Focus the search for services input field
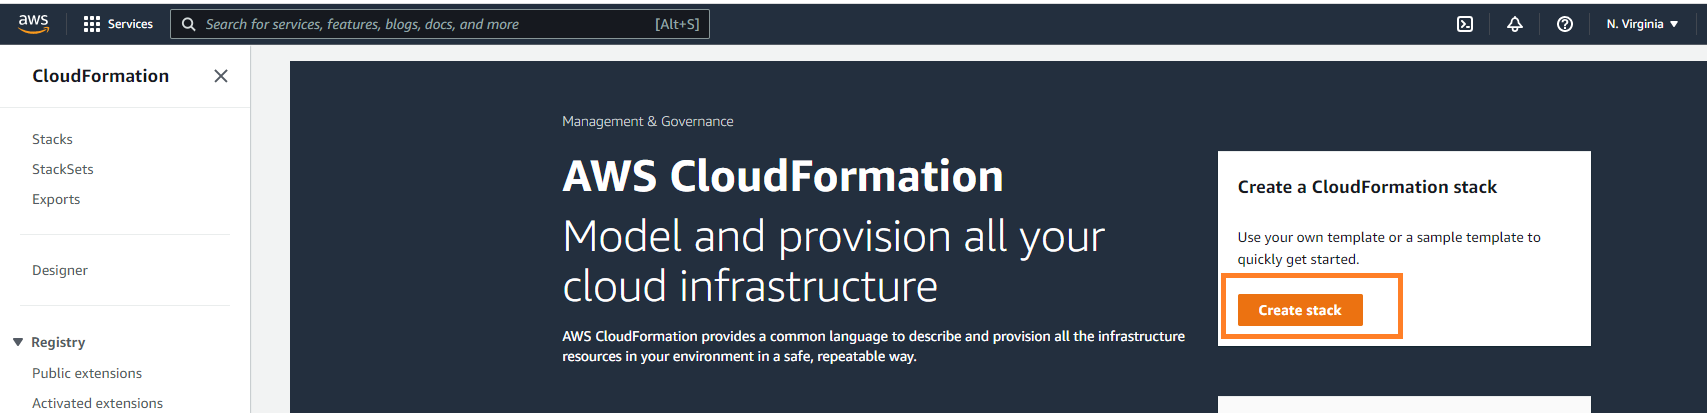This screenshot has width=1707, height=413. point(440,24)
